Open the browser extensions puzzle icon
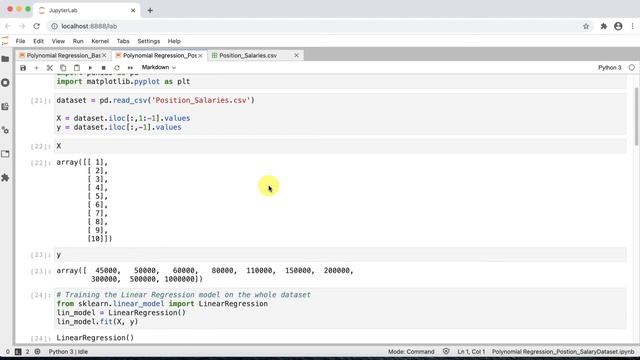640x360 pixels. coord(604,26)
